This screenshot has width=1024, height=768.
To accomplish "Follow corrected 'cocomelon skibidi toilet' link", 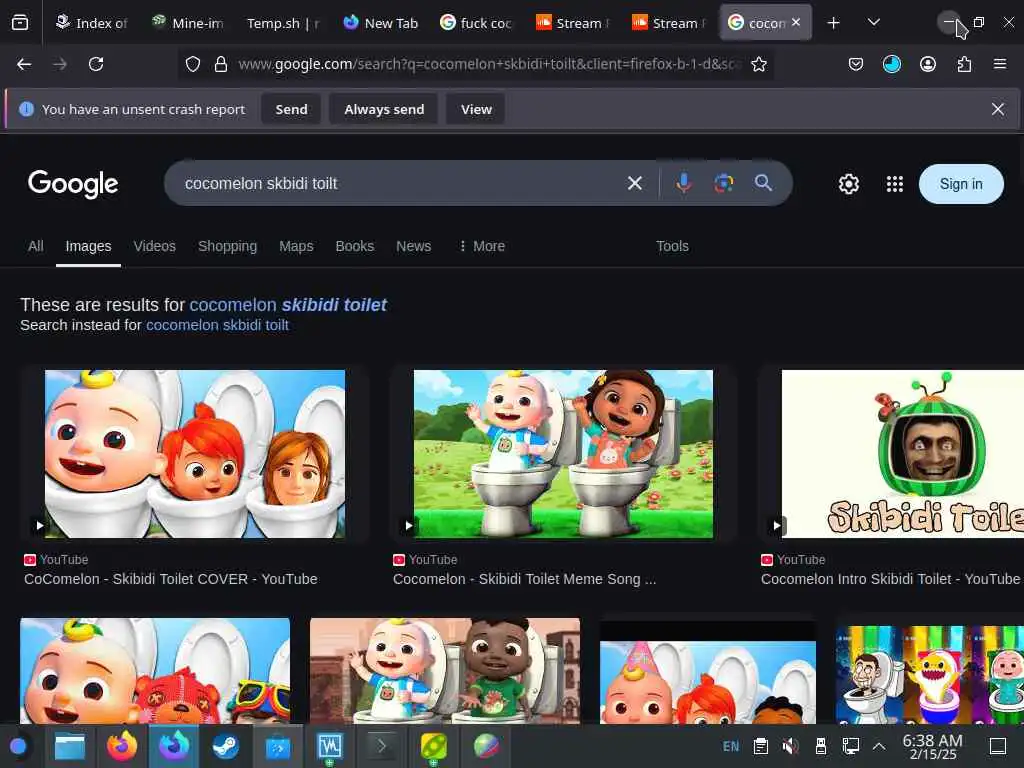I will pos(288,305).
